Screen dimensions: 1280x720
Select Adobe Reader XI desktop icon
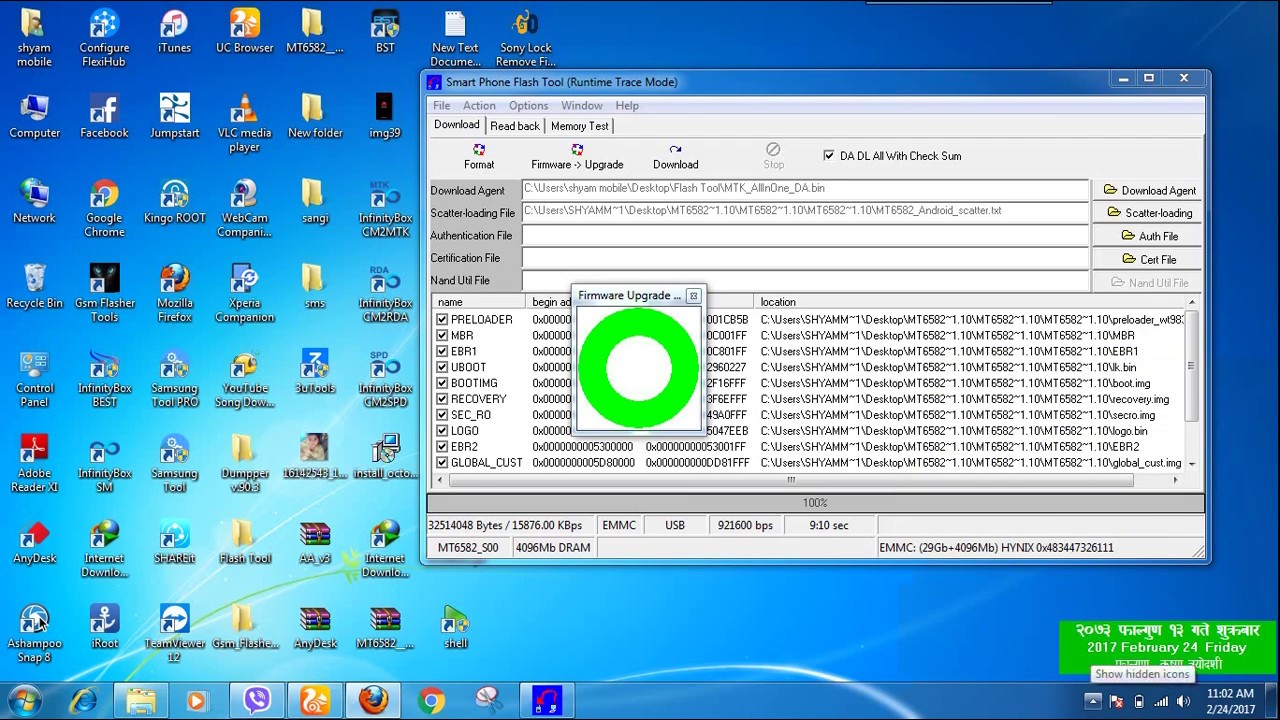tap(34, 464)
